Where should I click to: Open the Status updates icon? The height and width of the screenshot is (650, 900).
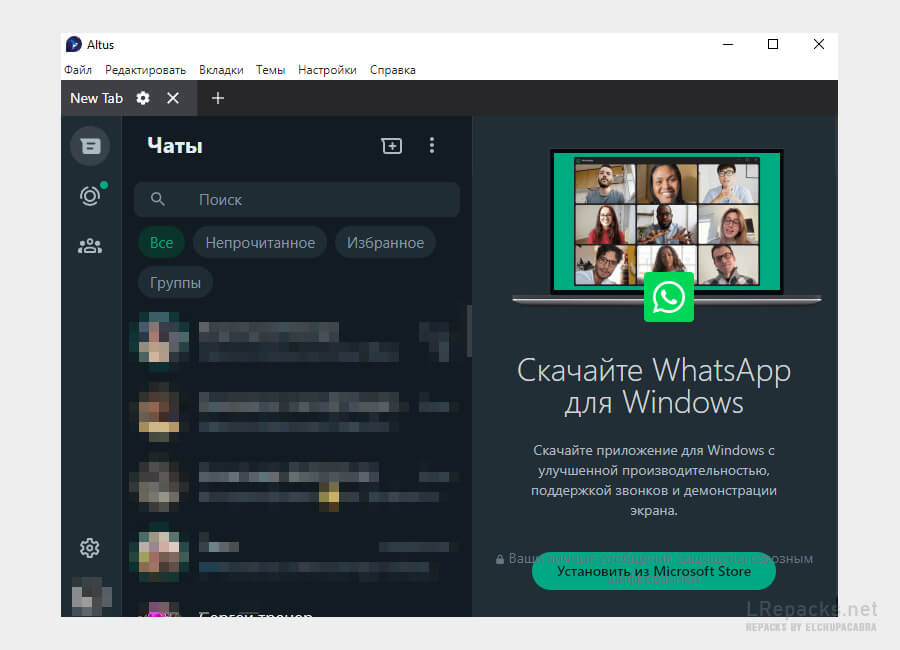click(90, 196)
